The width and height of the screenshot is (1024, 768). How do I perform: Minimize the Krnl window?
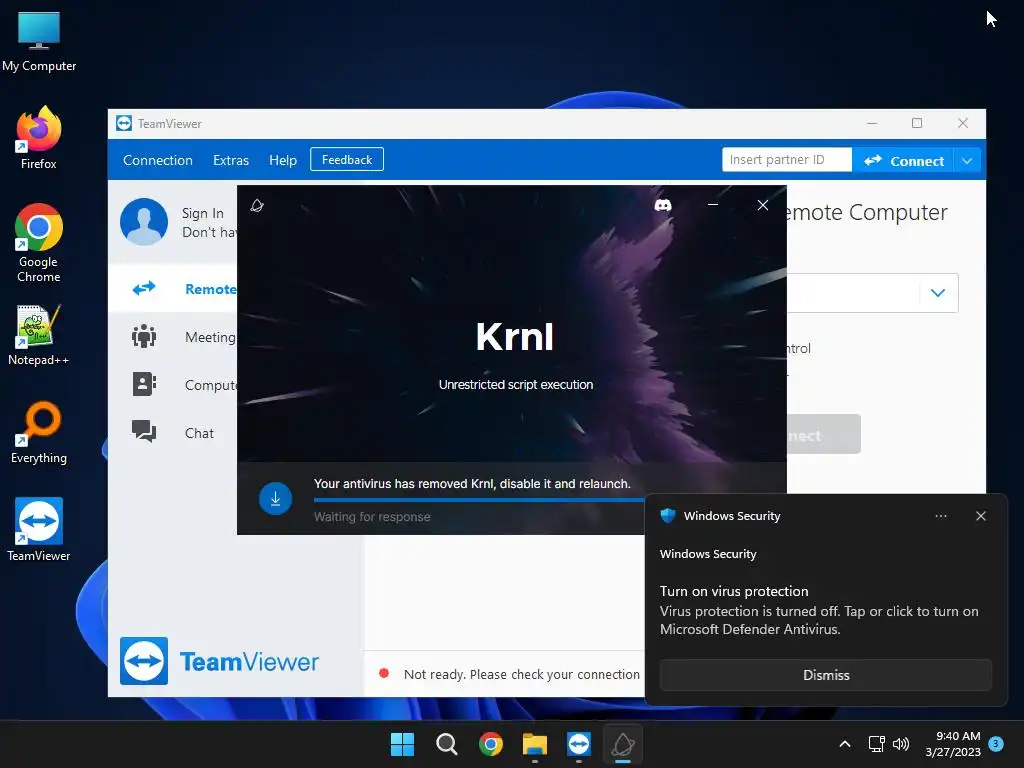(x=713, y=205)
